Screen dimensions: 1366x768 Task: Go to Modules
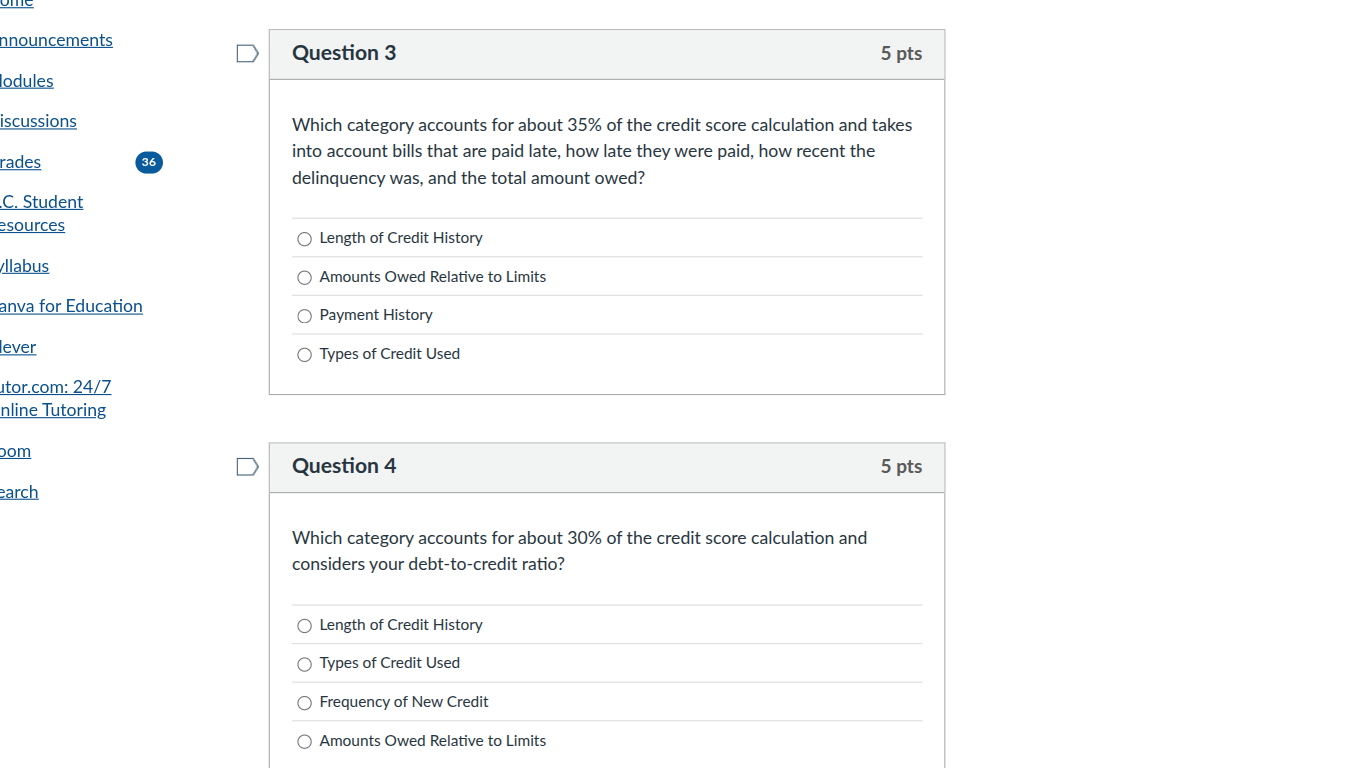(27, 81)
